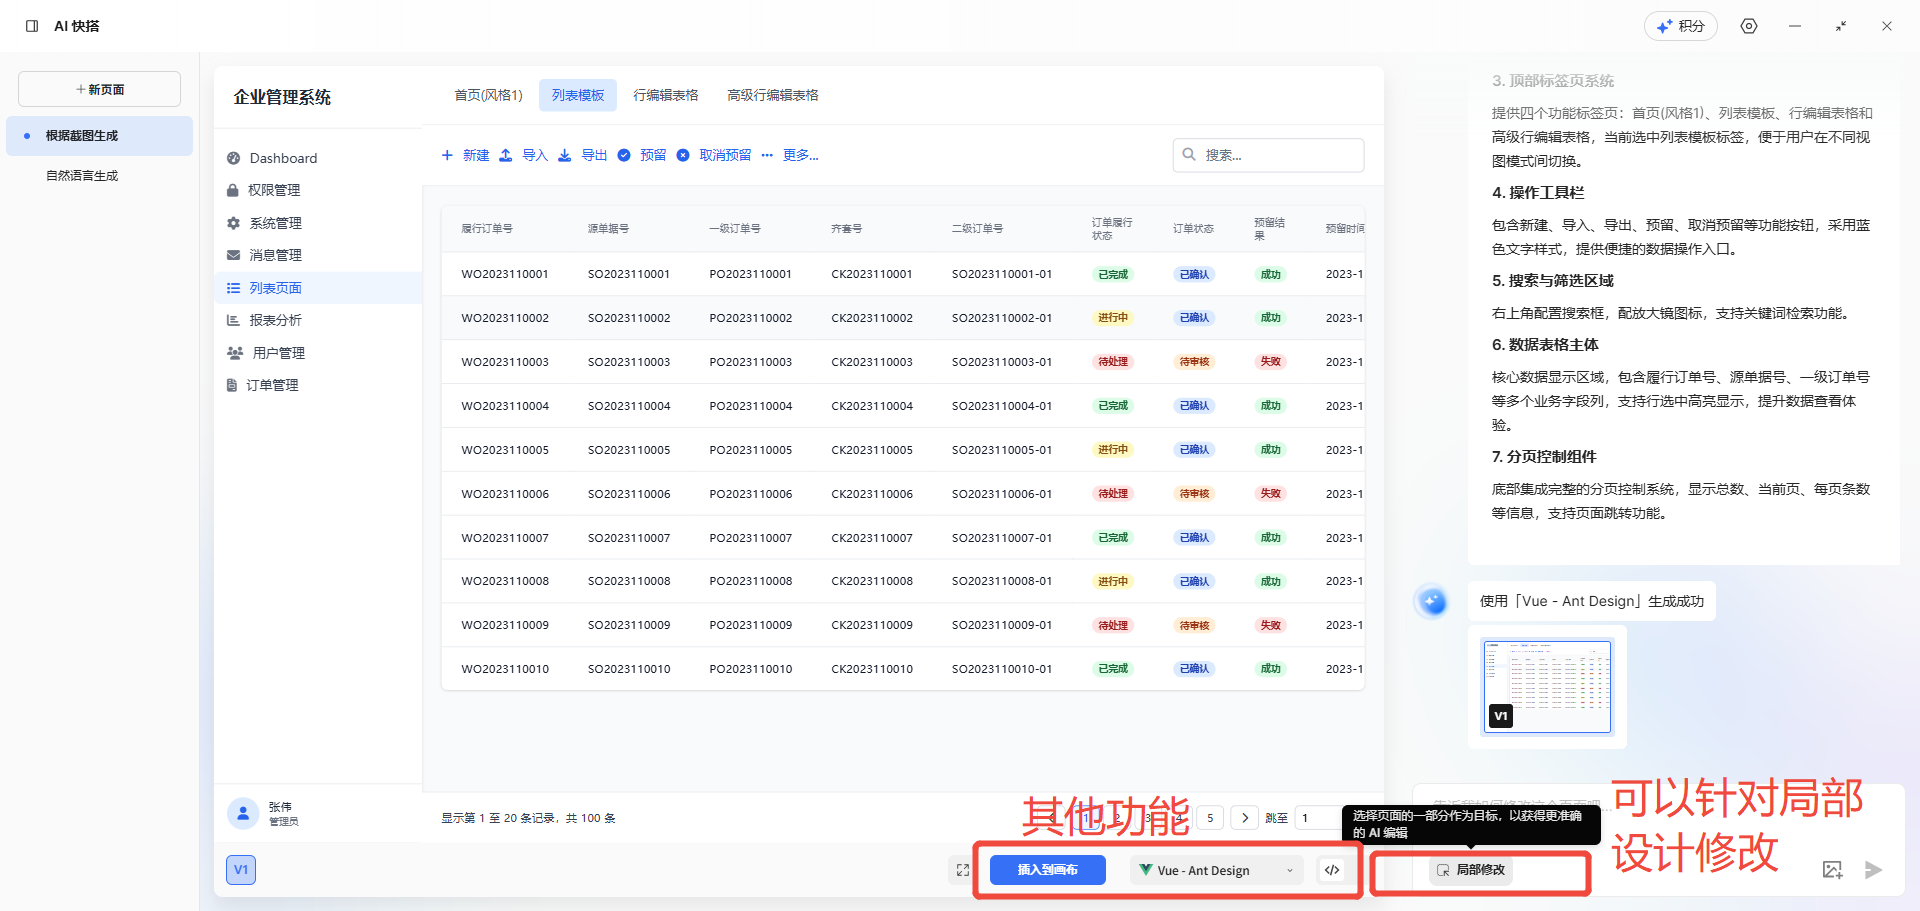Image resolution: width=1920 pixels, height=911 pixels.
Task: Click the 导出 export toolbar item
Action: point(583,155)
